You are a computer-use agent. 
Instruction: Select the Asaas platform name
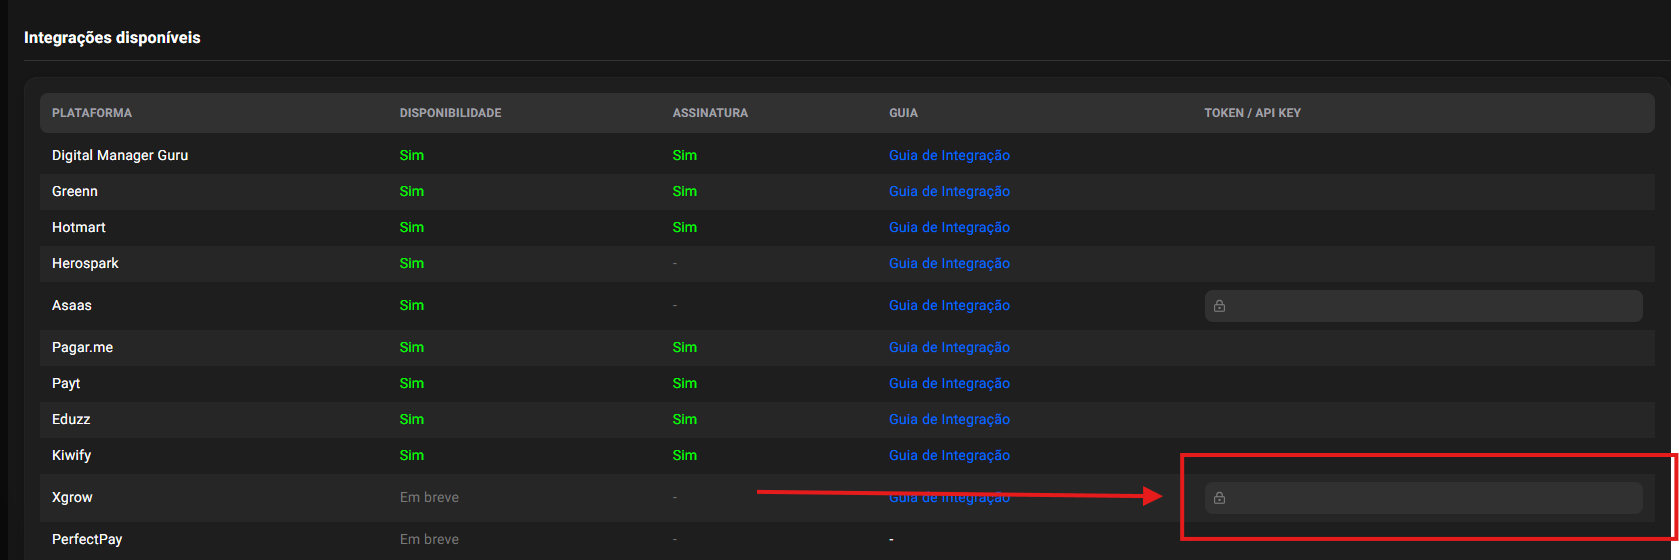[72, 305]
